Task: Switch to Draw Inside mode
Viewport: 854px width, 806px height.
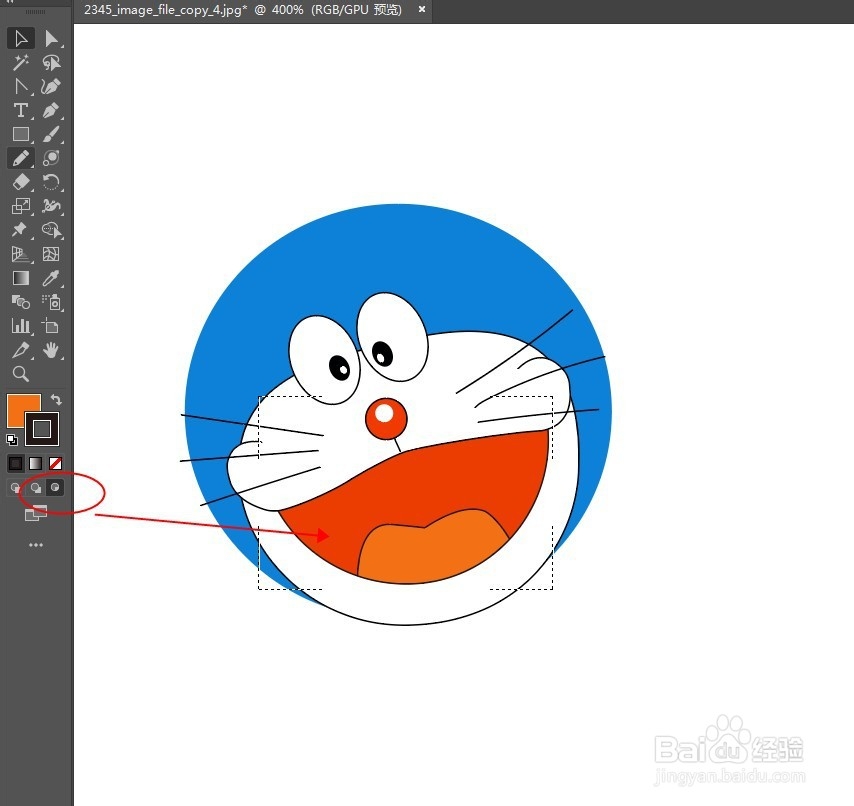Action: [55, 487]
